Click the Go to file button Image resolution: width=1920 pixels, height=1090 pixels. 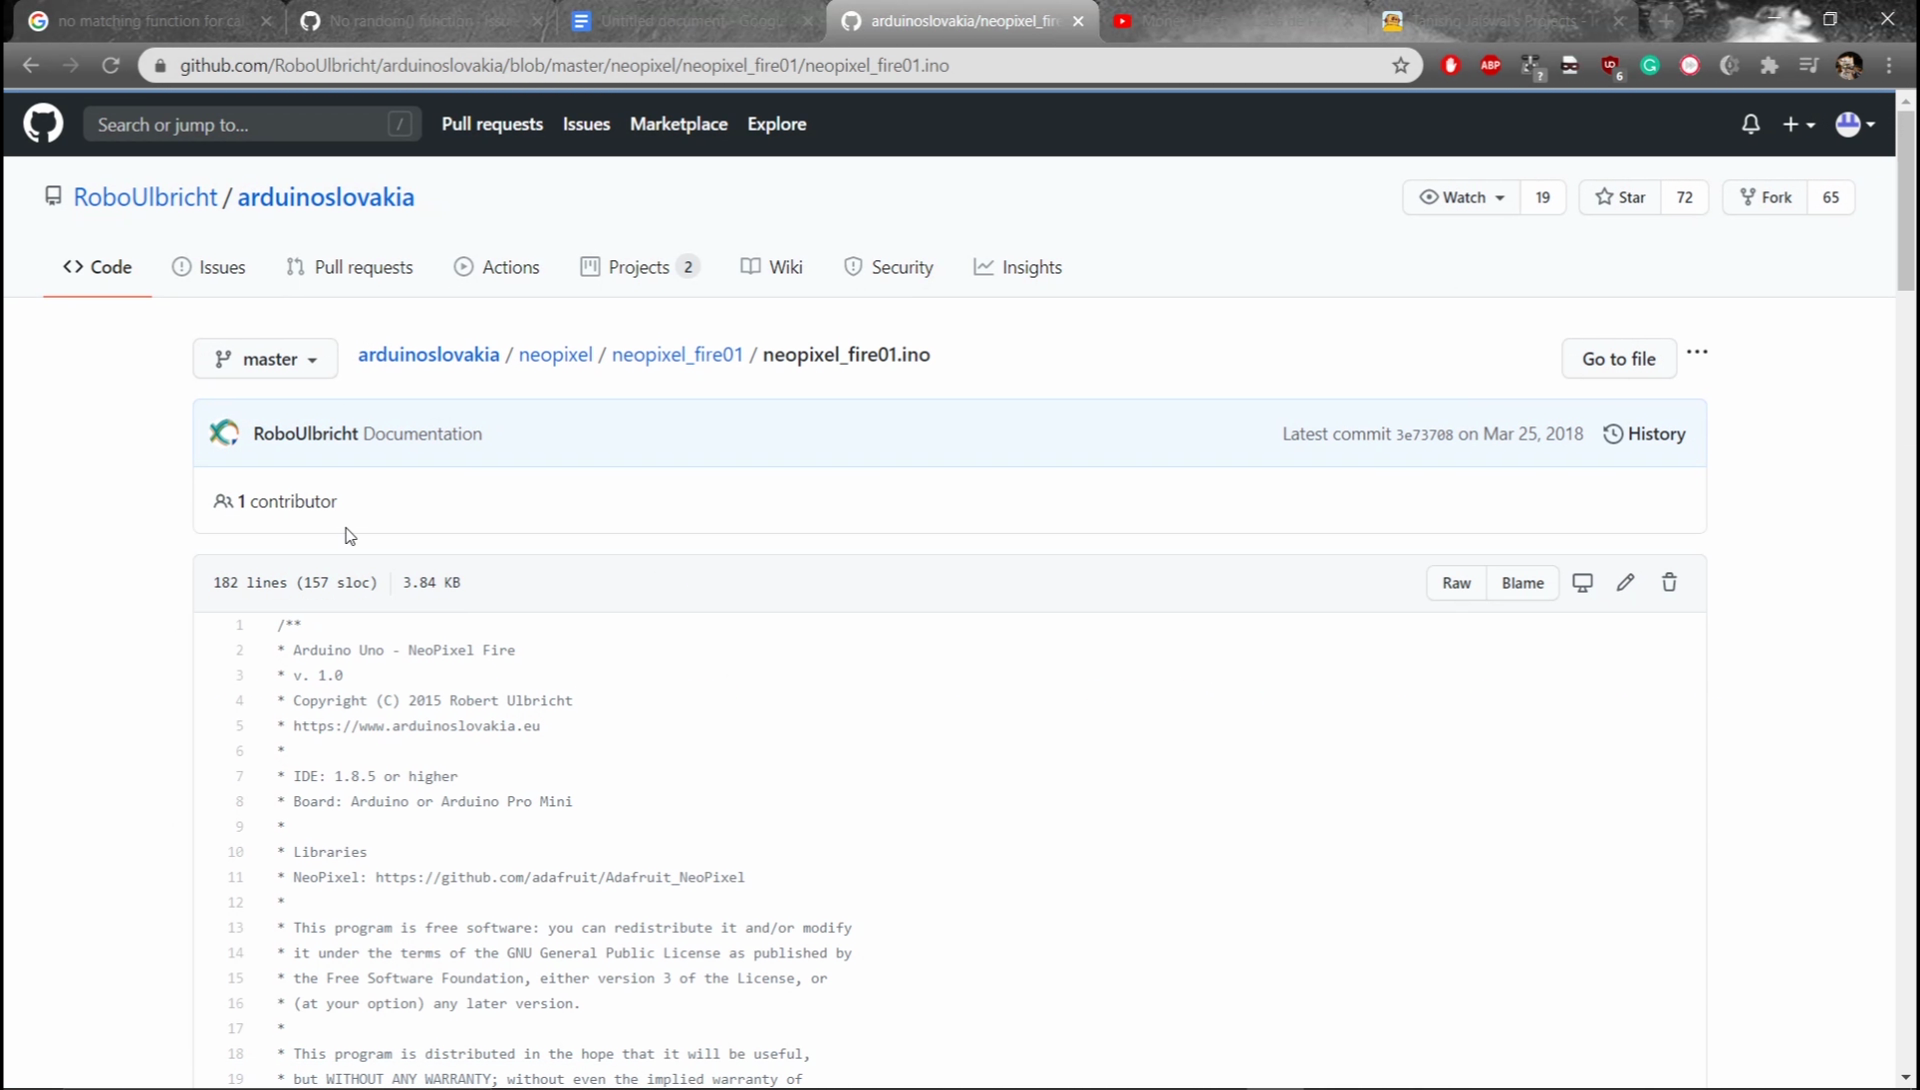tap(1618, 359)
